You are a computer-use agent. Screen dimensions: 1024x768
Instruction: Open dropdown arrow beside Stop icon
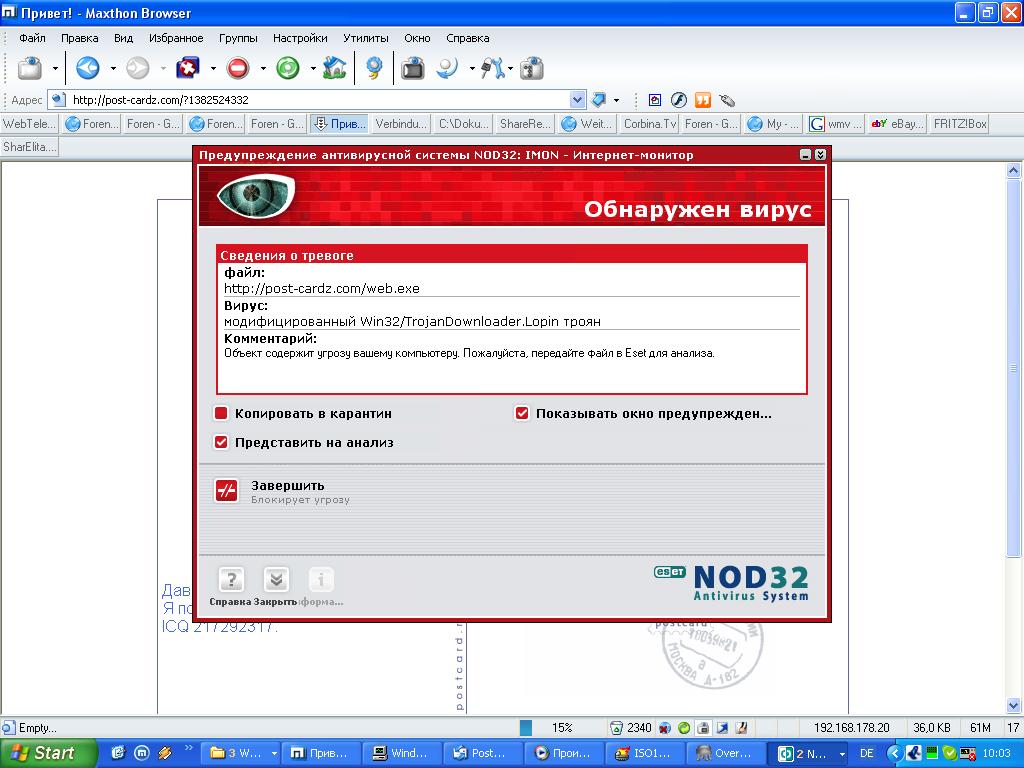click(263, 69)
